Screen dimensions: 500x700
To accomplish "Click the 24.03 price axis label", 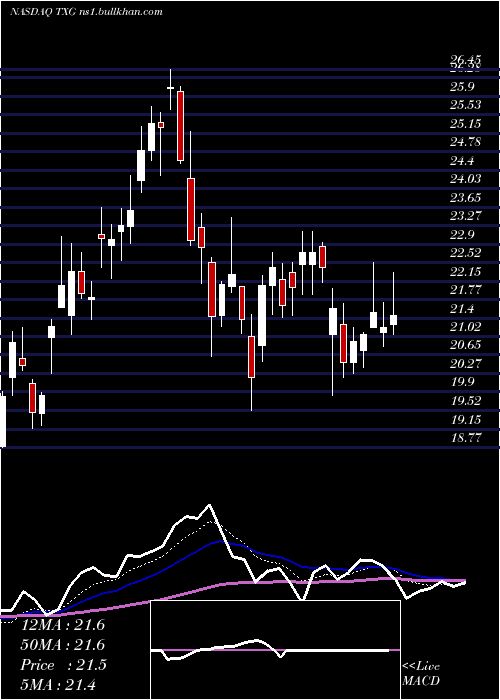I will [466, 179].
